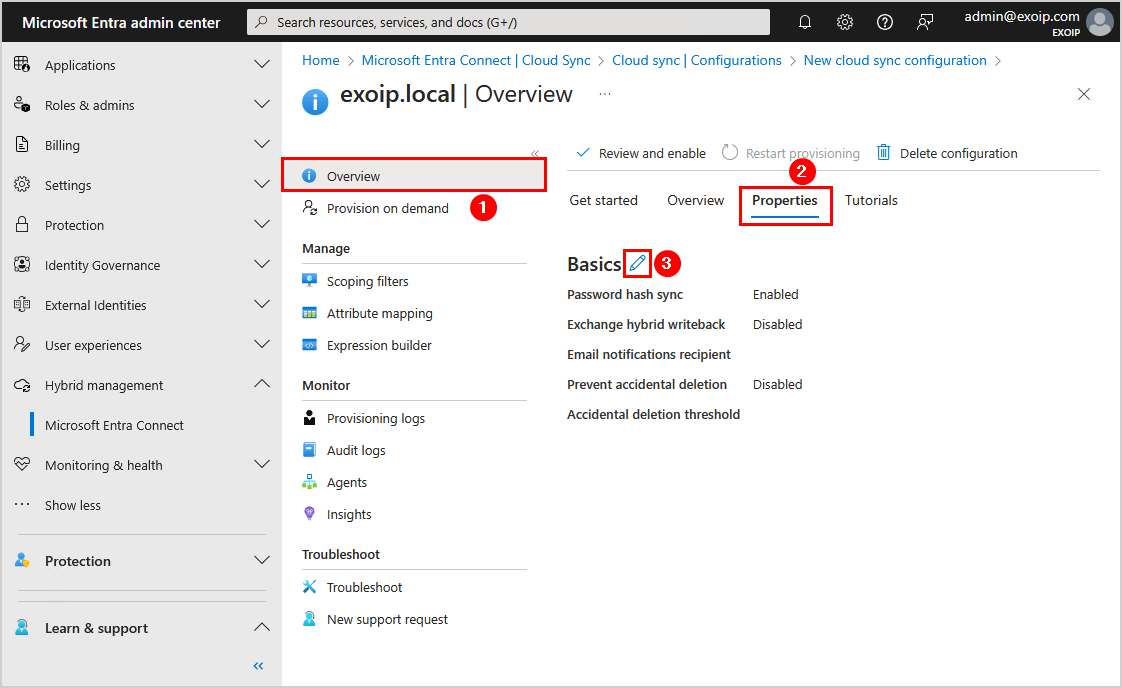Click the Roles & admins sidebar icon

tap(22, 105)
